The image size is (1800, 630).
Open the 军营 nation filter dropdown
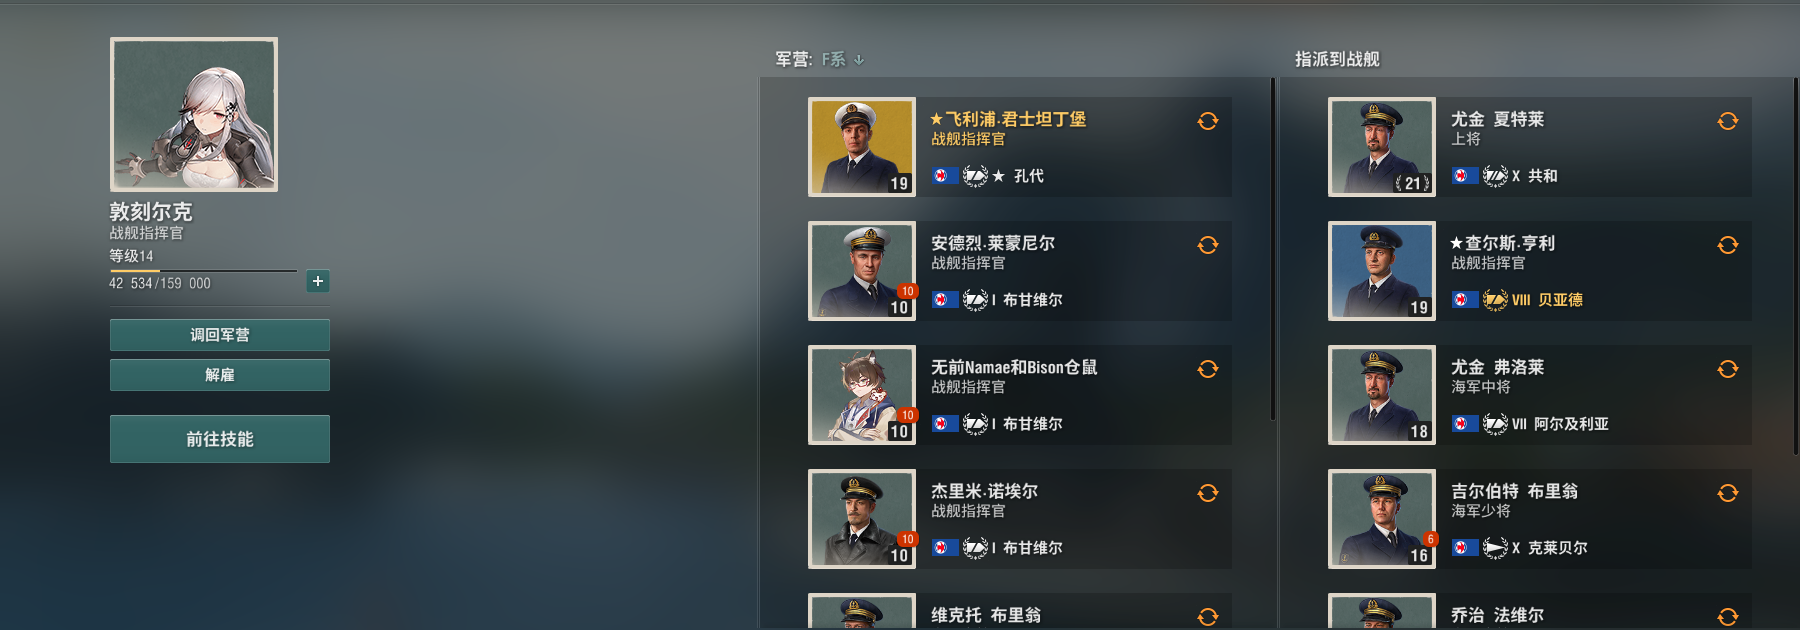coord(842,60)
